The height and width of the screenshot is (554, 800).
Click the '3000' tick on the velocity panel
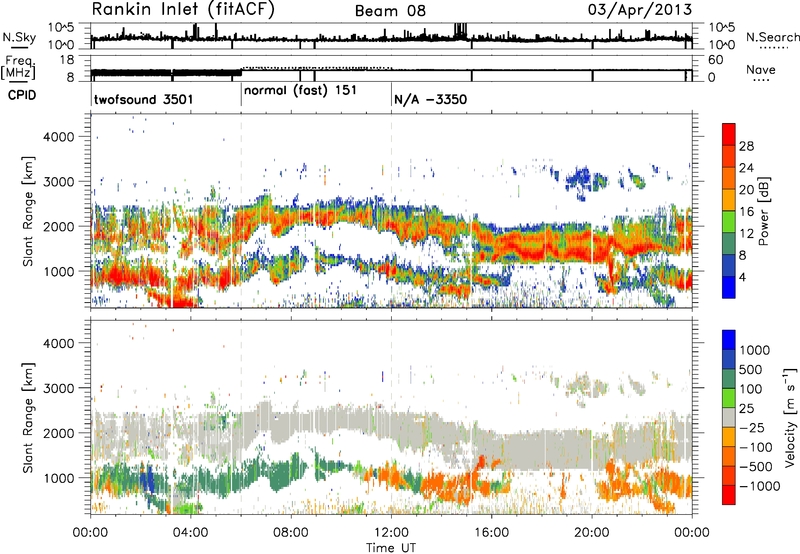pos(59,388)
